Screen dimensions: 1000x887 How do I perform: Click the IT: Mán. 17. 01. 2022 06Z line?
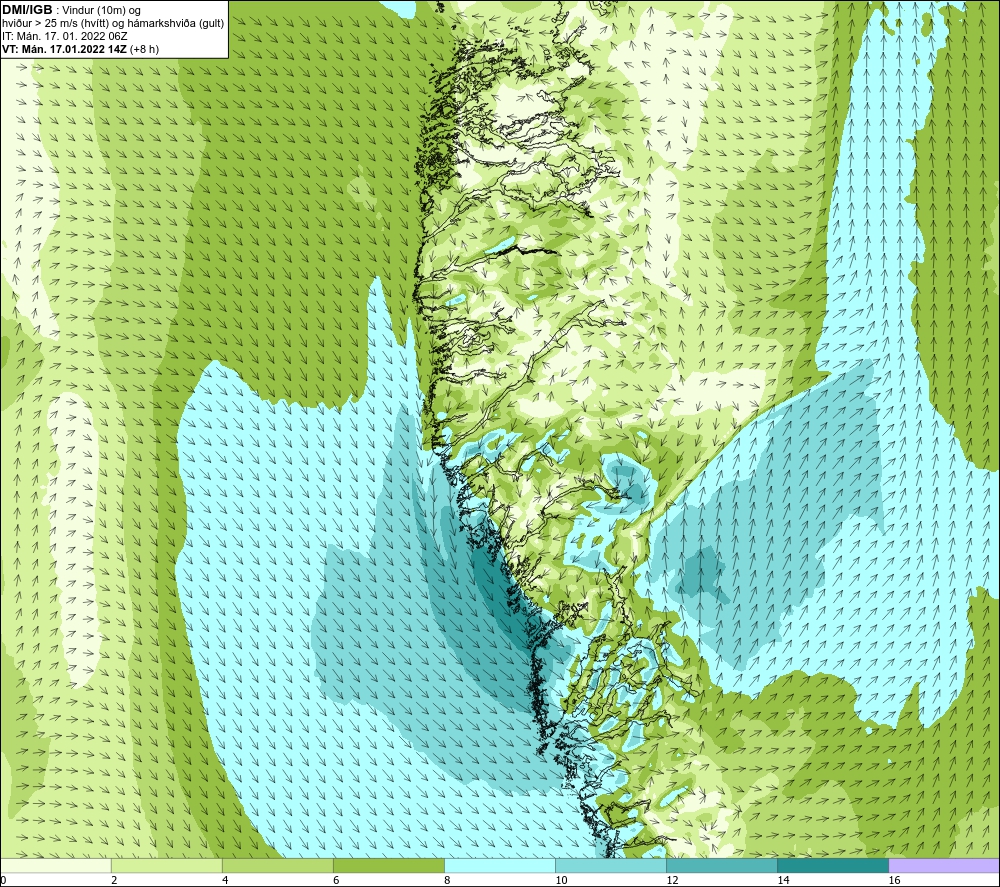tap(64, 36)
